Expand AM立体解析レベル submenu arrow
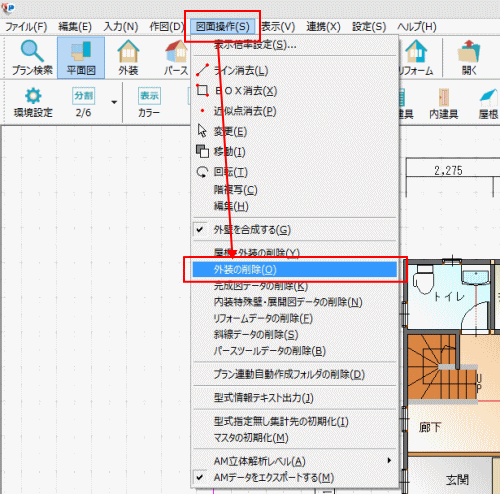This screenshot has height=494, width=500. pos(389,461)
